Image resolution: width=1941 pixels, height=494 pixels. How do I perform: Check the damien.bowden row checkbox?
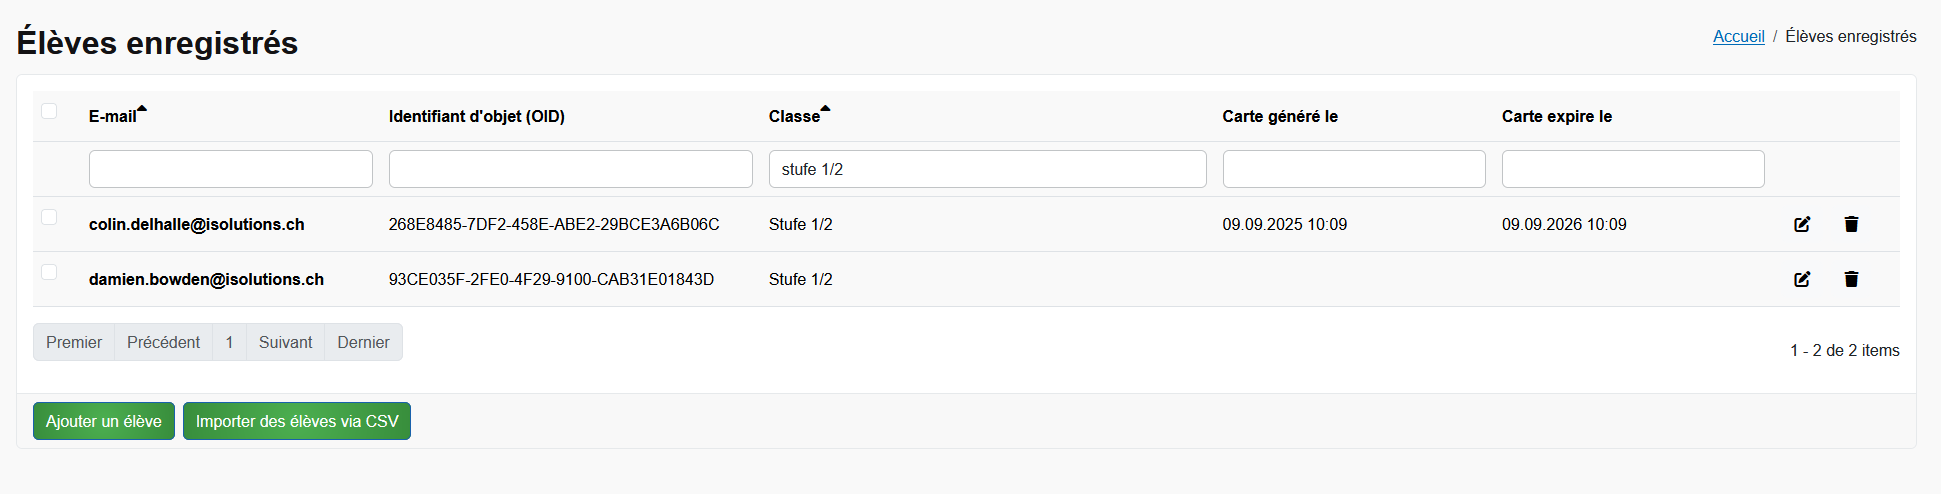point(49,272)
